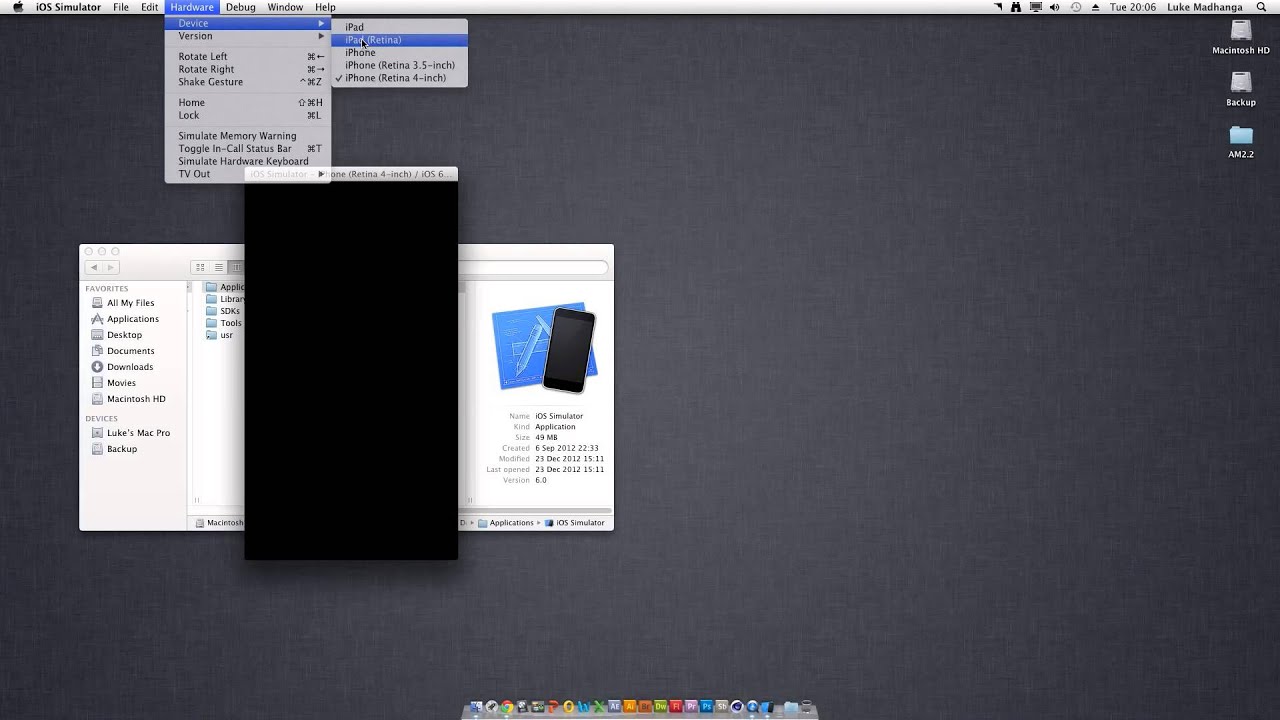This screenshot has height=720, width=1280.
Task: Choose the Lock menu command
Action: [x=247, y=115]
